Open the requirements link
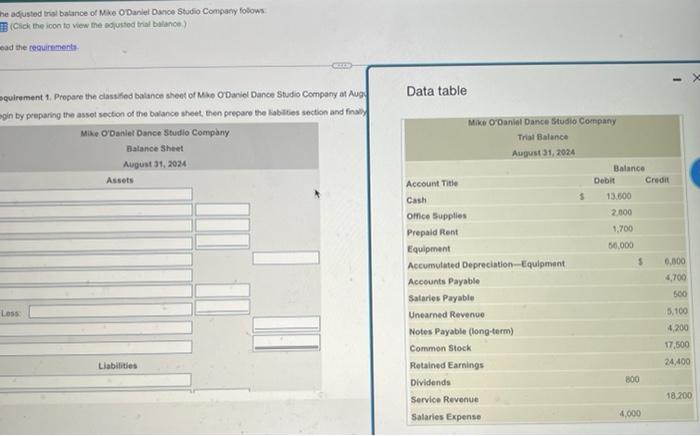Image resolution: width=700 pixels, height=436 pixels. (x=53, y=47)
